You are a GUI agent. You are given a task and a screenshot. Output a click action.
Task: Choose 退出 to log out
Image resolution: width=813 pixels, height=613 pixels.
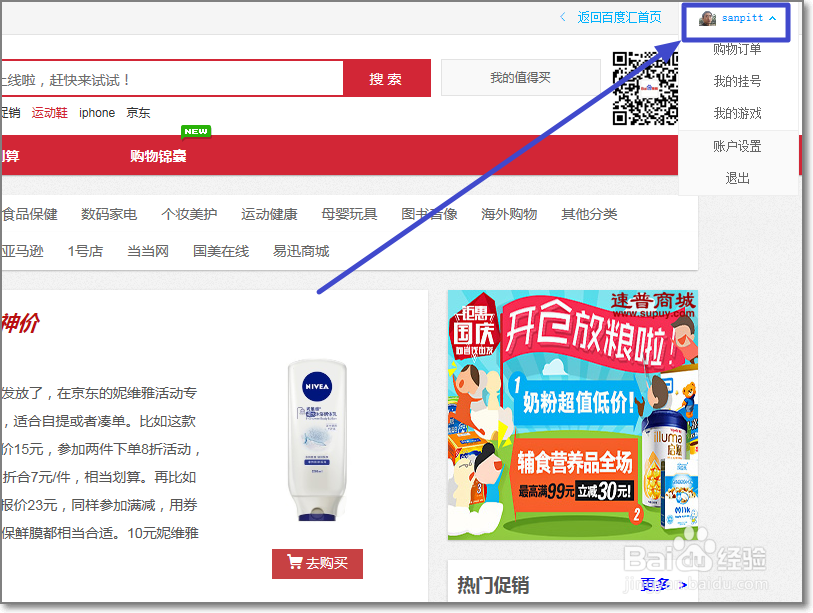tap(737, 178)
